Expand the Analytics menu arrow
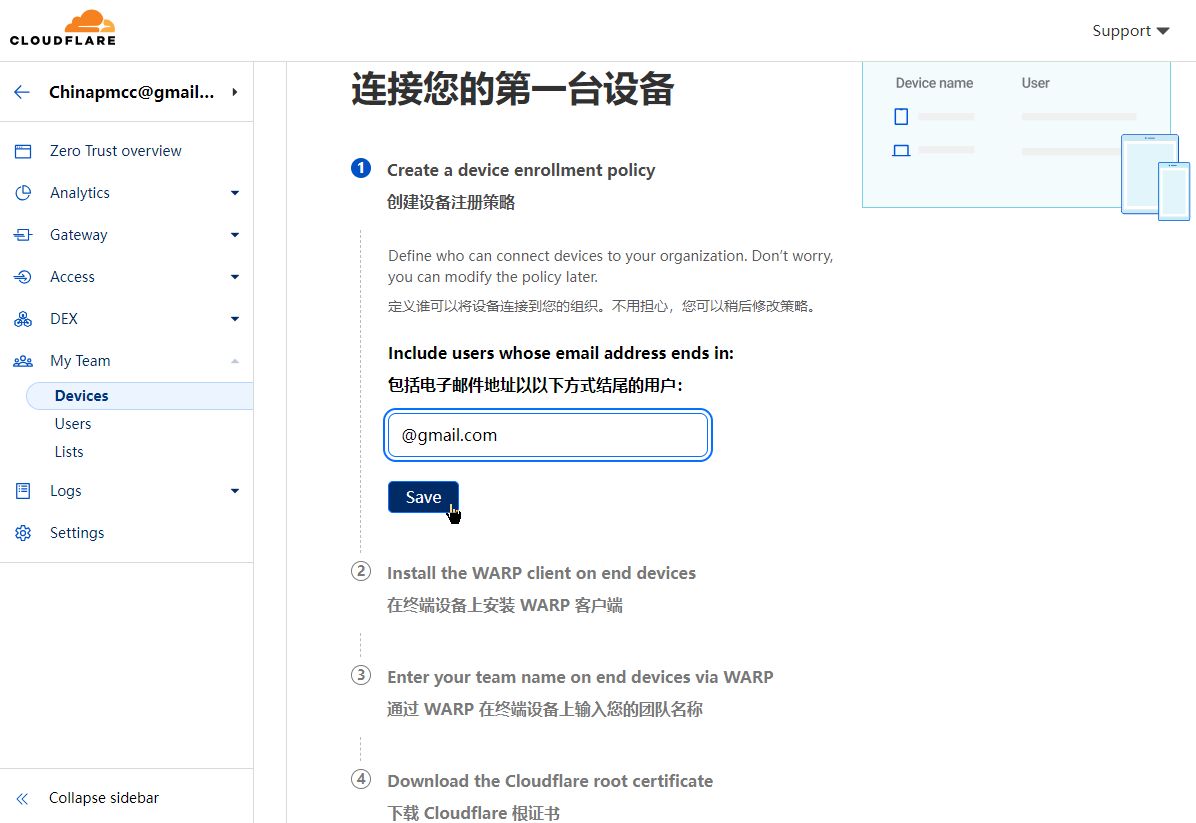1196x823 pixels. tap(235, 193)
